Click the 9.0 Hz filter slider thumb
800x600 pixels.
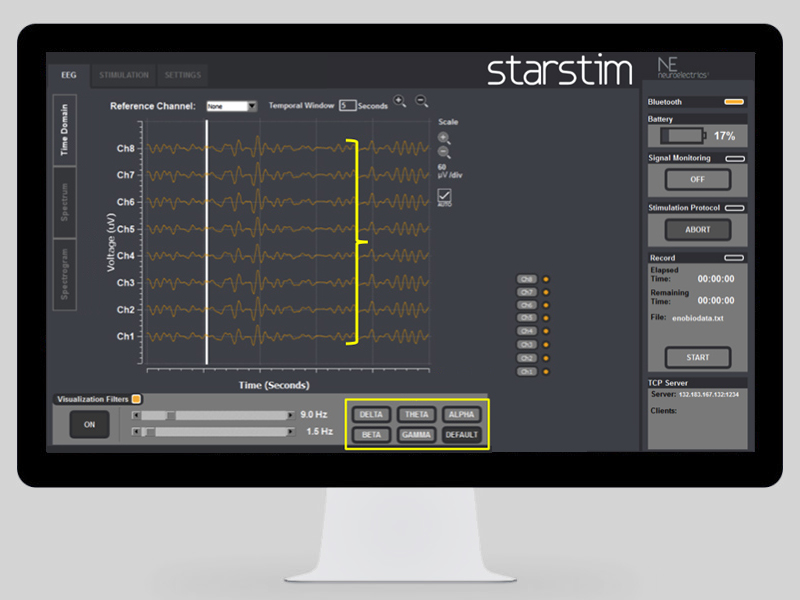click(170, 415)
